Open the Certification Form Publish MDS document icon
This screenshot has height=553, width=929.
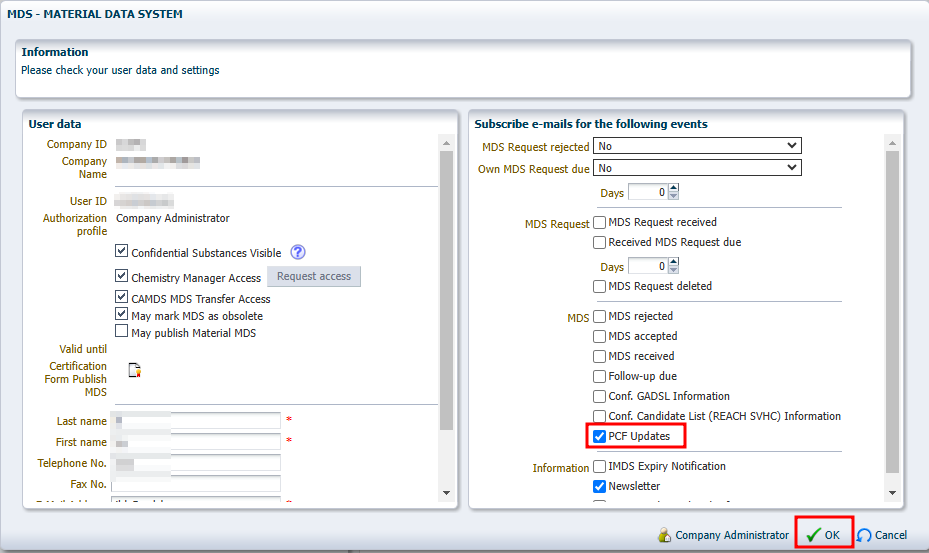click(x=135, y=370)
